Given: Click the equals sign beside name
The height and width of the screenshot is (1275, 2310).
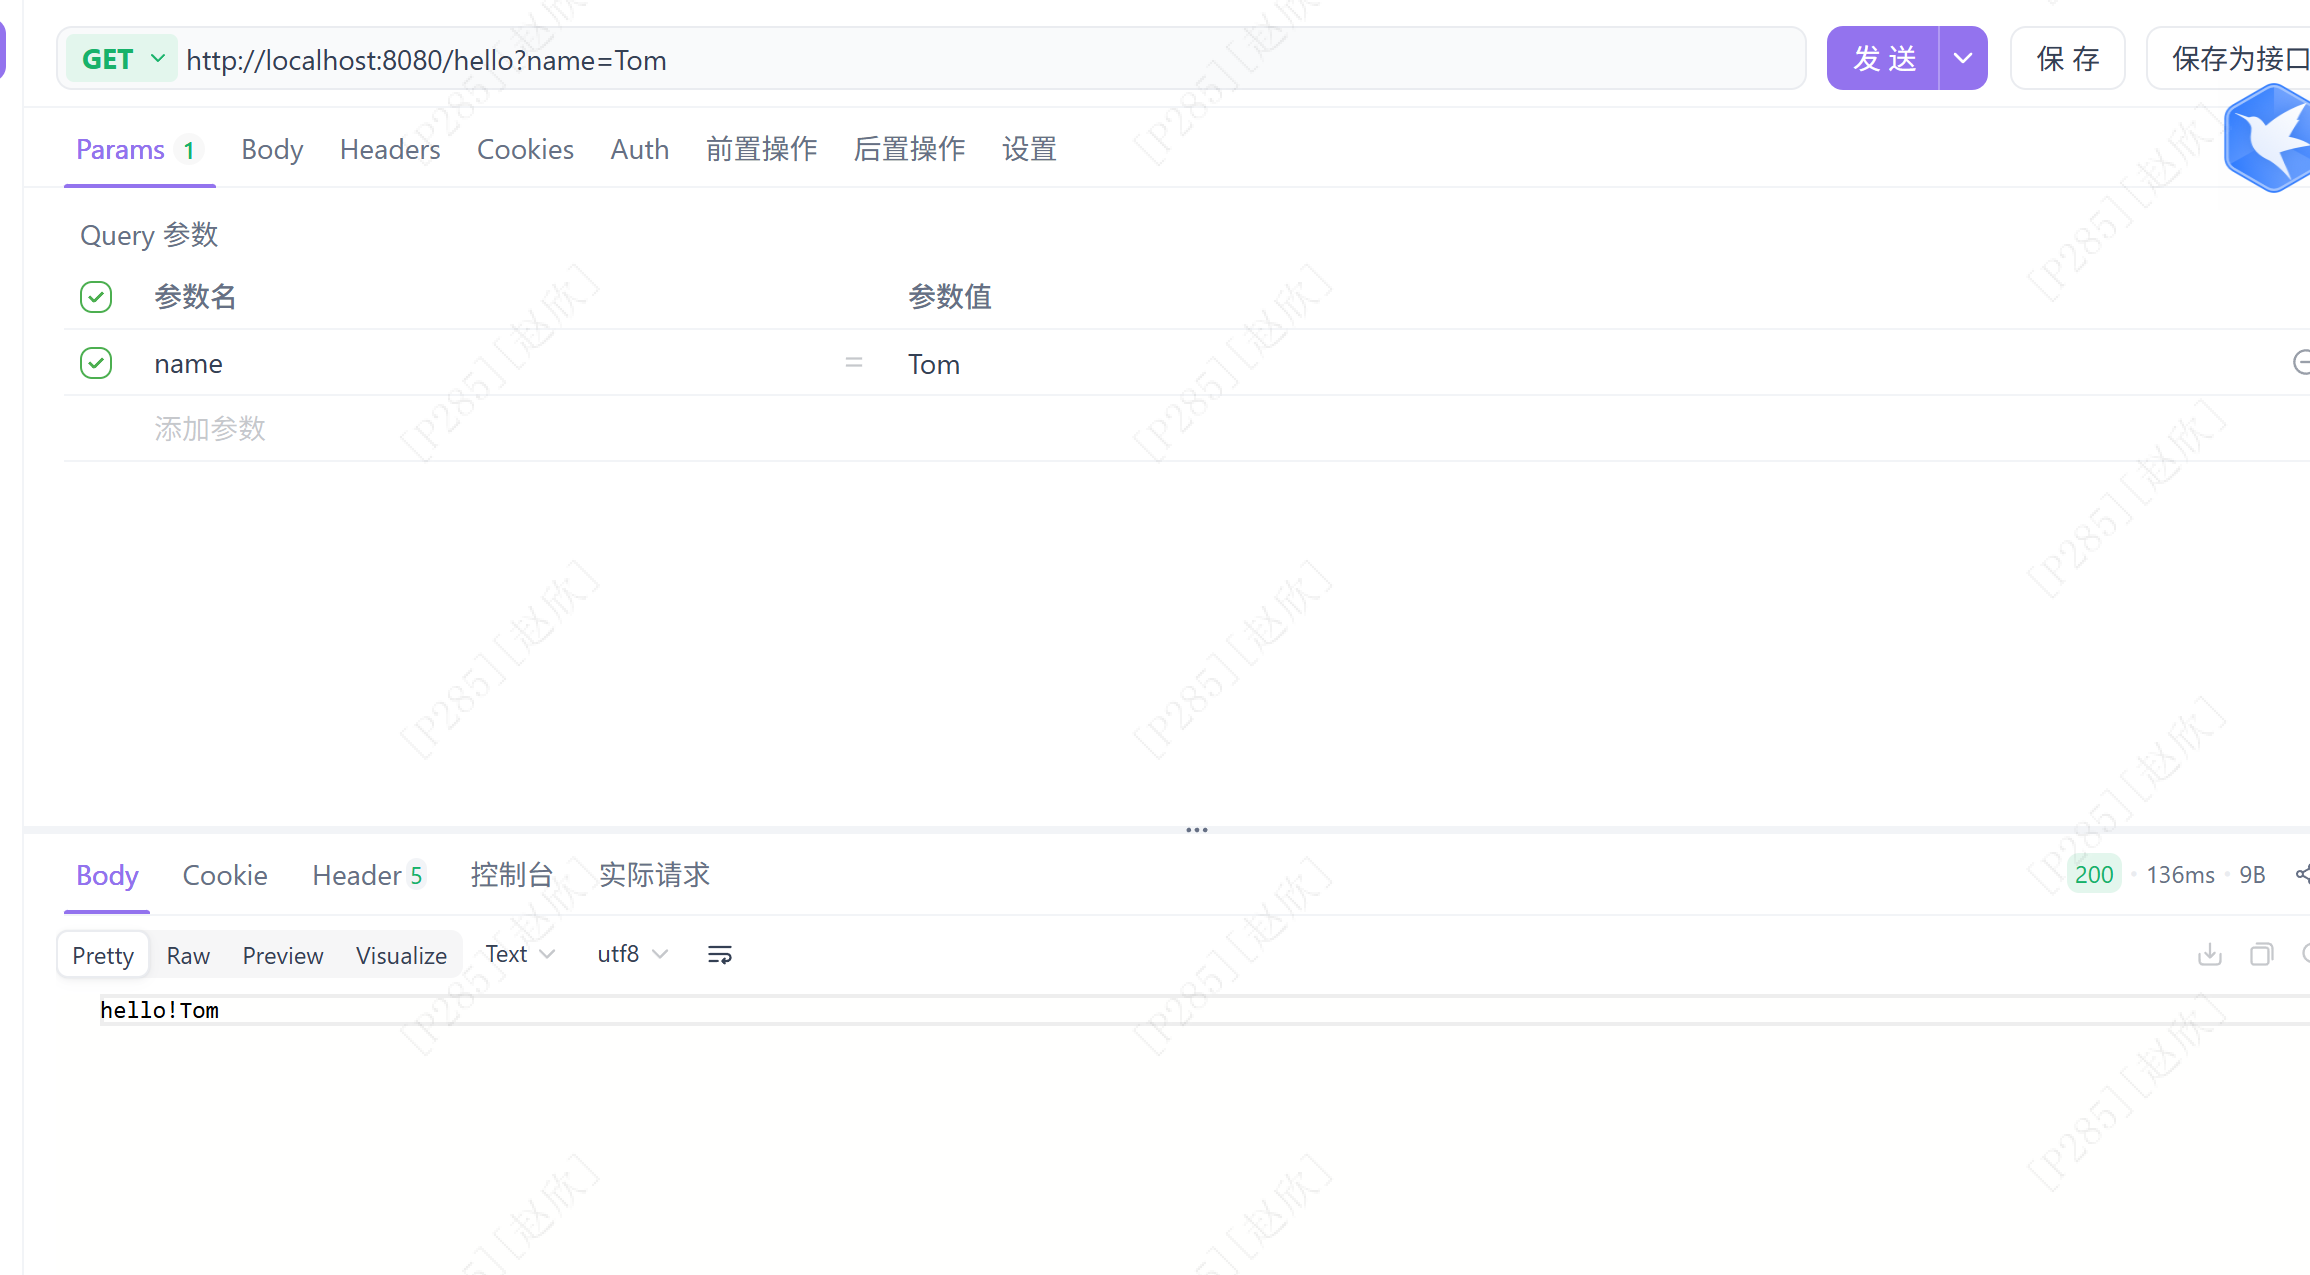Looking at the screenshot, I should (x=853, y=363).
